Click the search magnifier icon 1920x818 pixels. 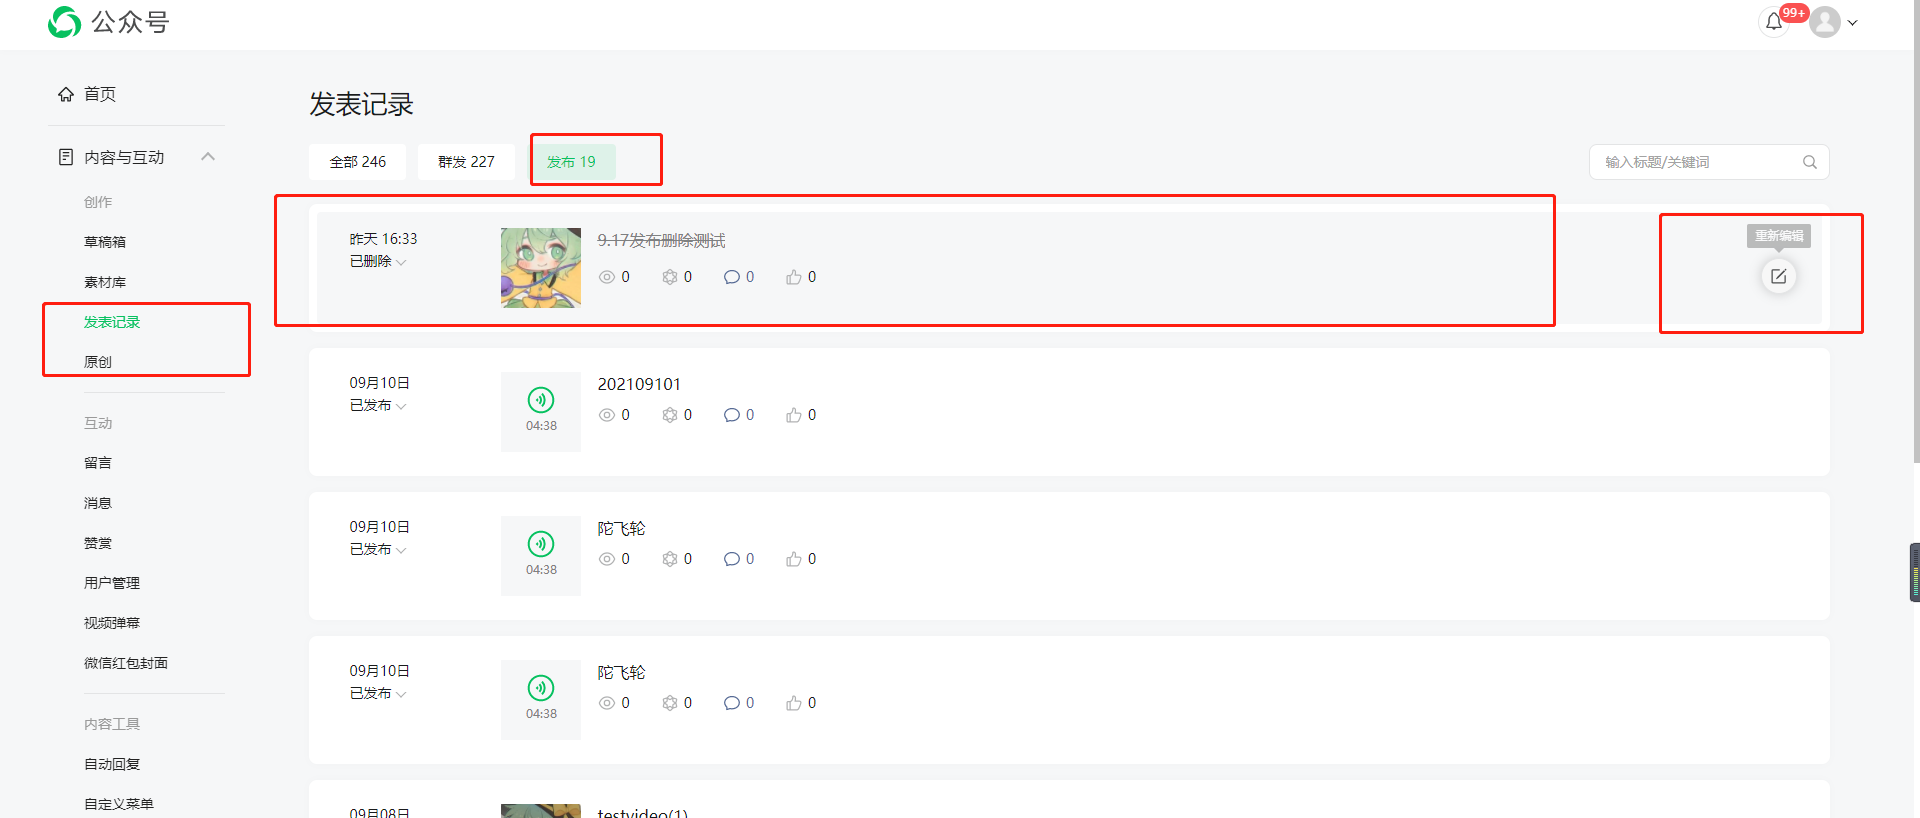(1809, 162)
